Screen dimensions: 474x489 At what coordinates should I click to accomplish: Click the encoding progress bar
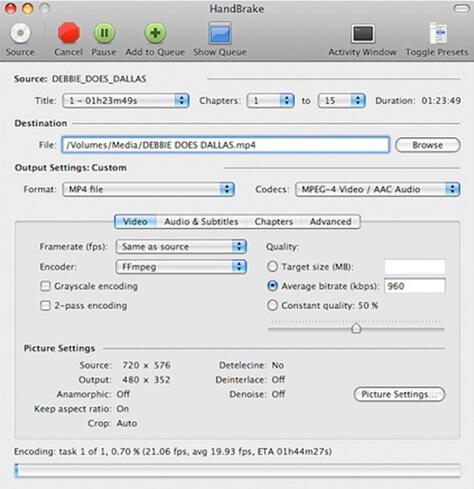(238, 471)
